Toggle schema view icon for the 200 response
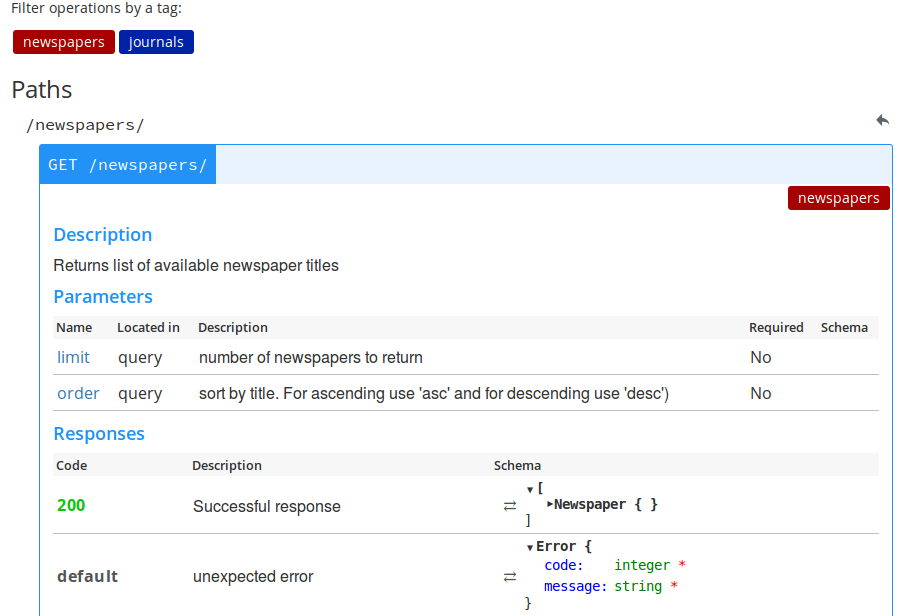Viewport: 902px width, 616px height. click(510, 506)
